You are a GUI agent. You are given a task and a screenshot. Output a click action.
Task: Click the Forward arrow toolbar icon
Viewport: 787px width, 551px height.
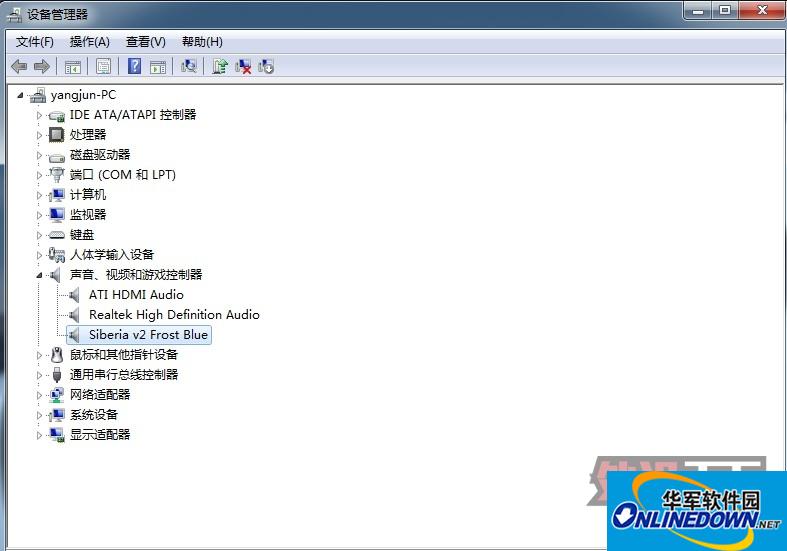click(x=42, y=66)
